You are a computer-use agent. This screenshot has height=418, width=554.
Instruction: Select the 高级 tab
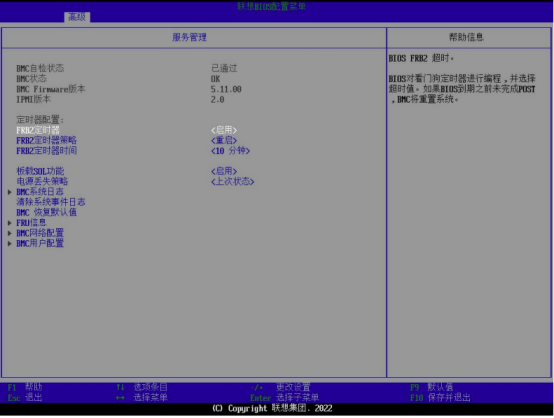[77, 17]
